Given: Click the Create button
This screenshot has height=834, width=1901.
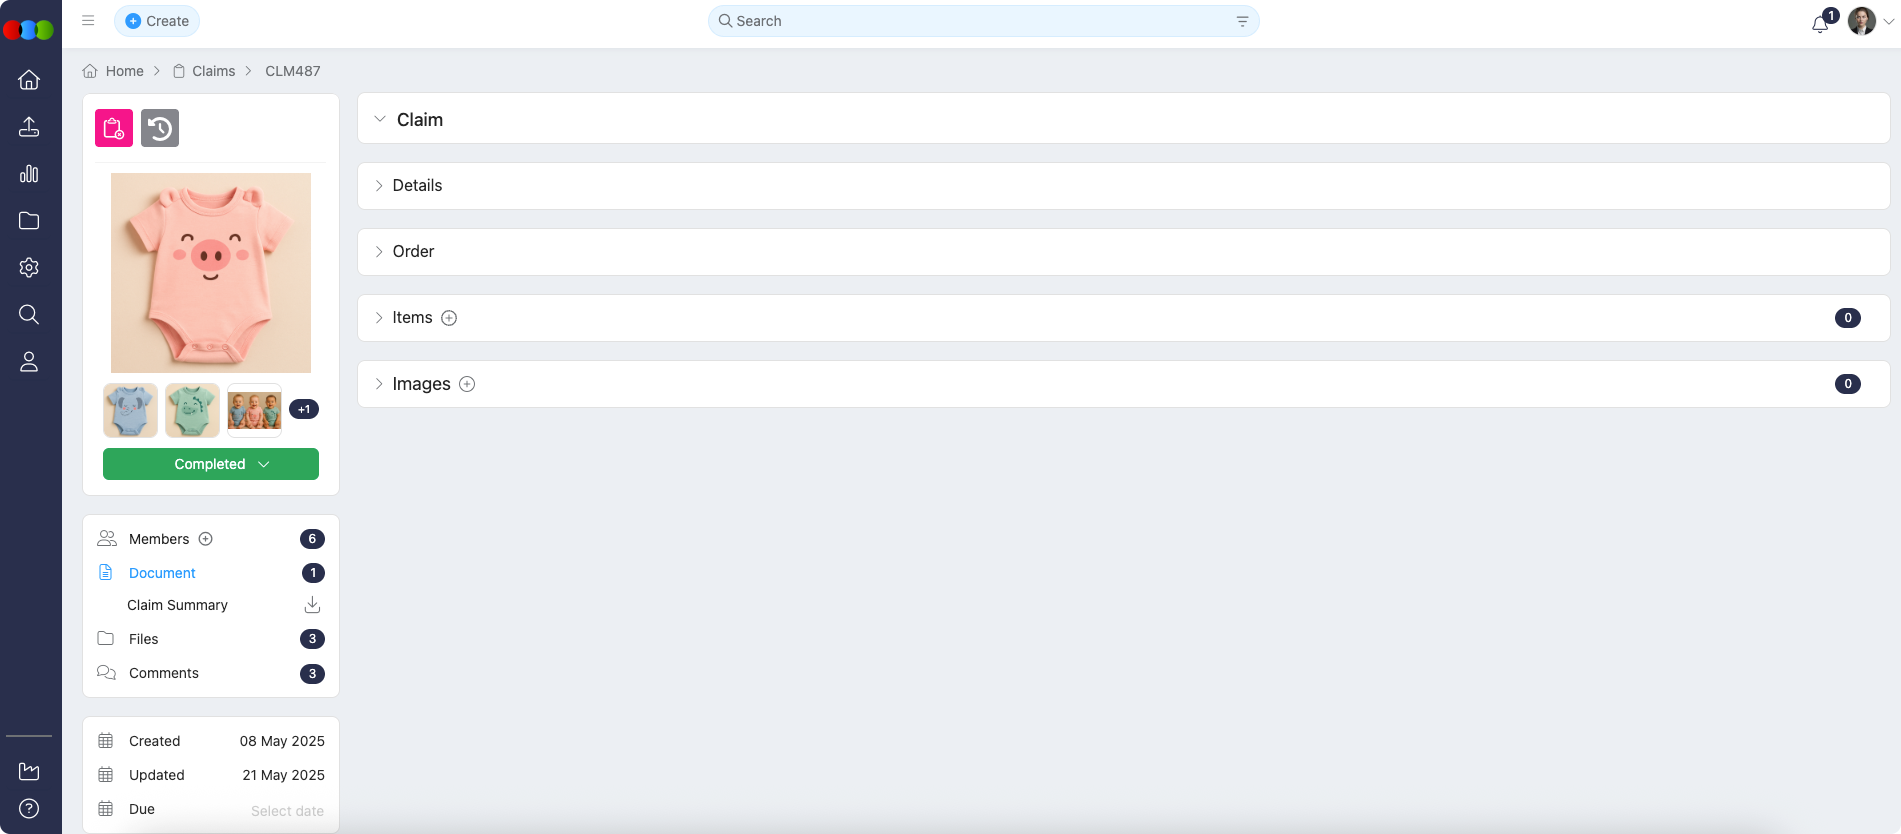Looking at the screenshot, I should 157,21.
